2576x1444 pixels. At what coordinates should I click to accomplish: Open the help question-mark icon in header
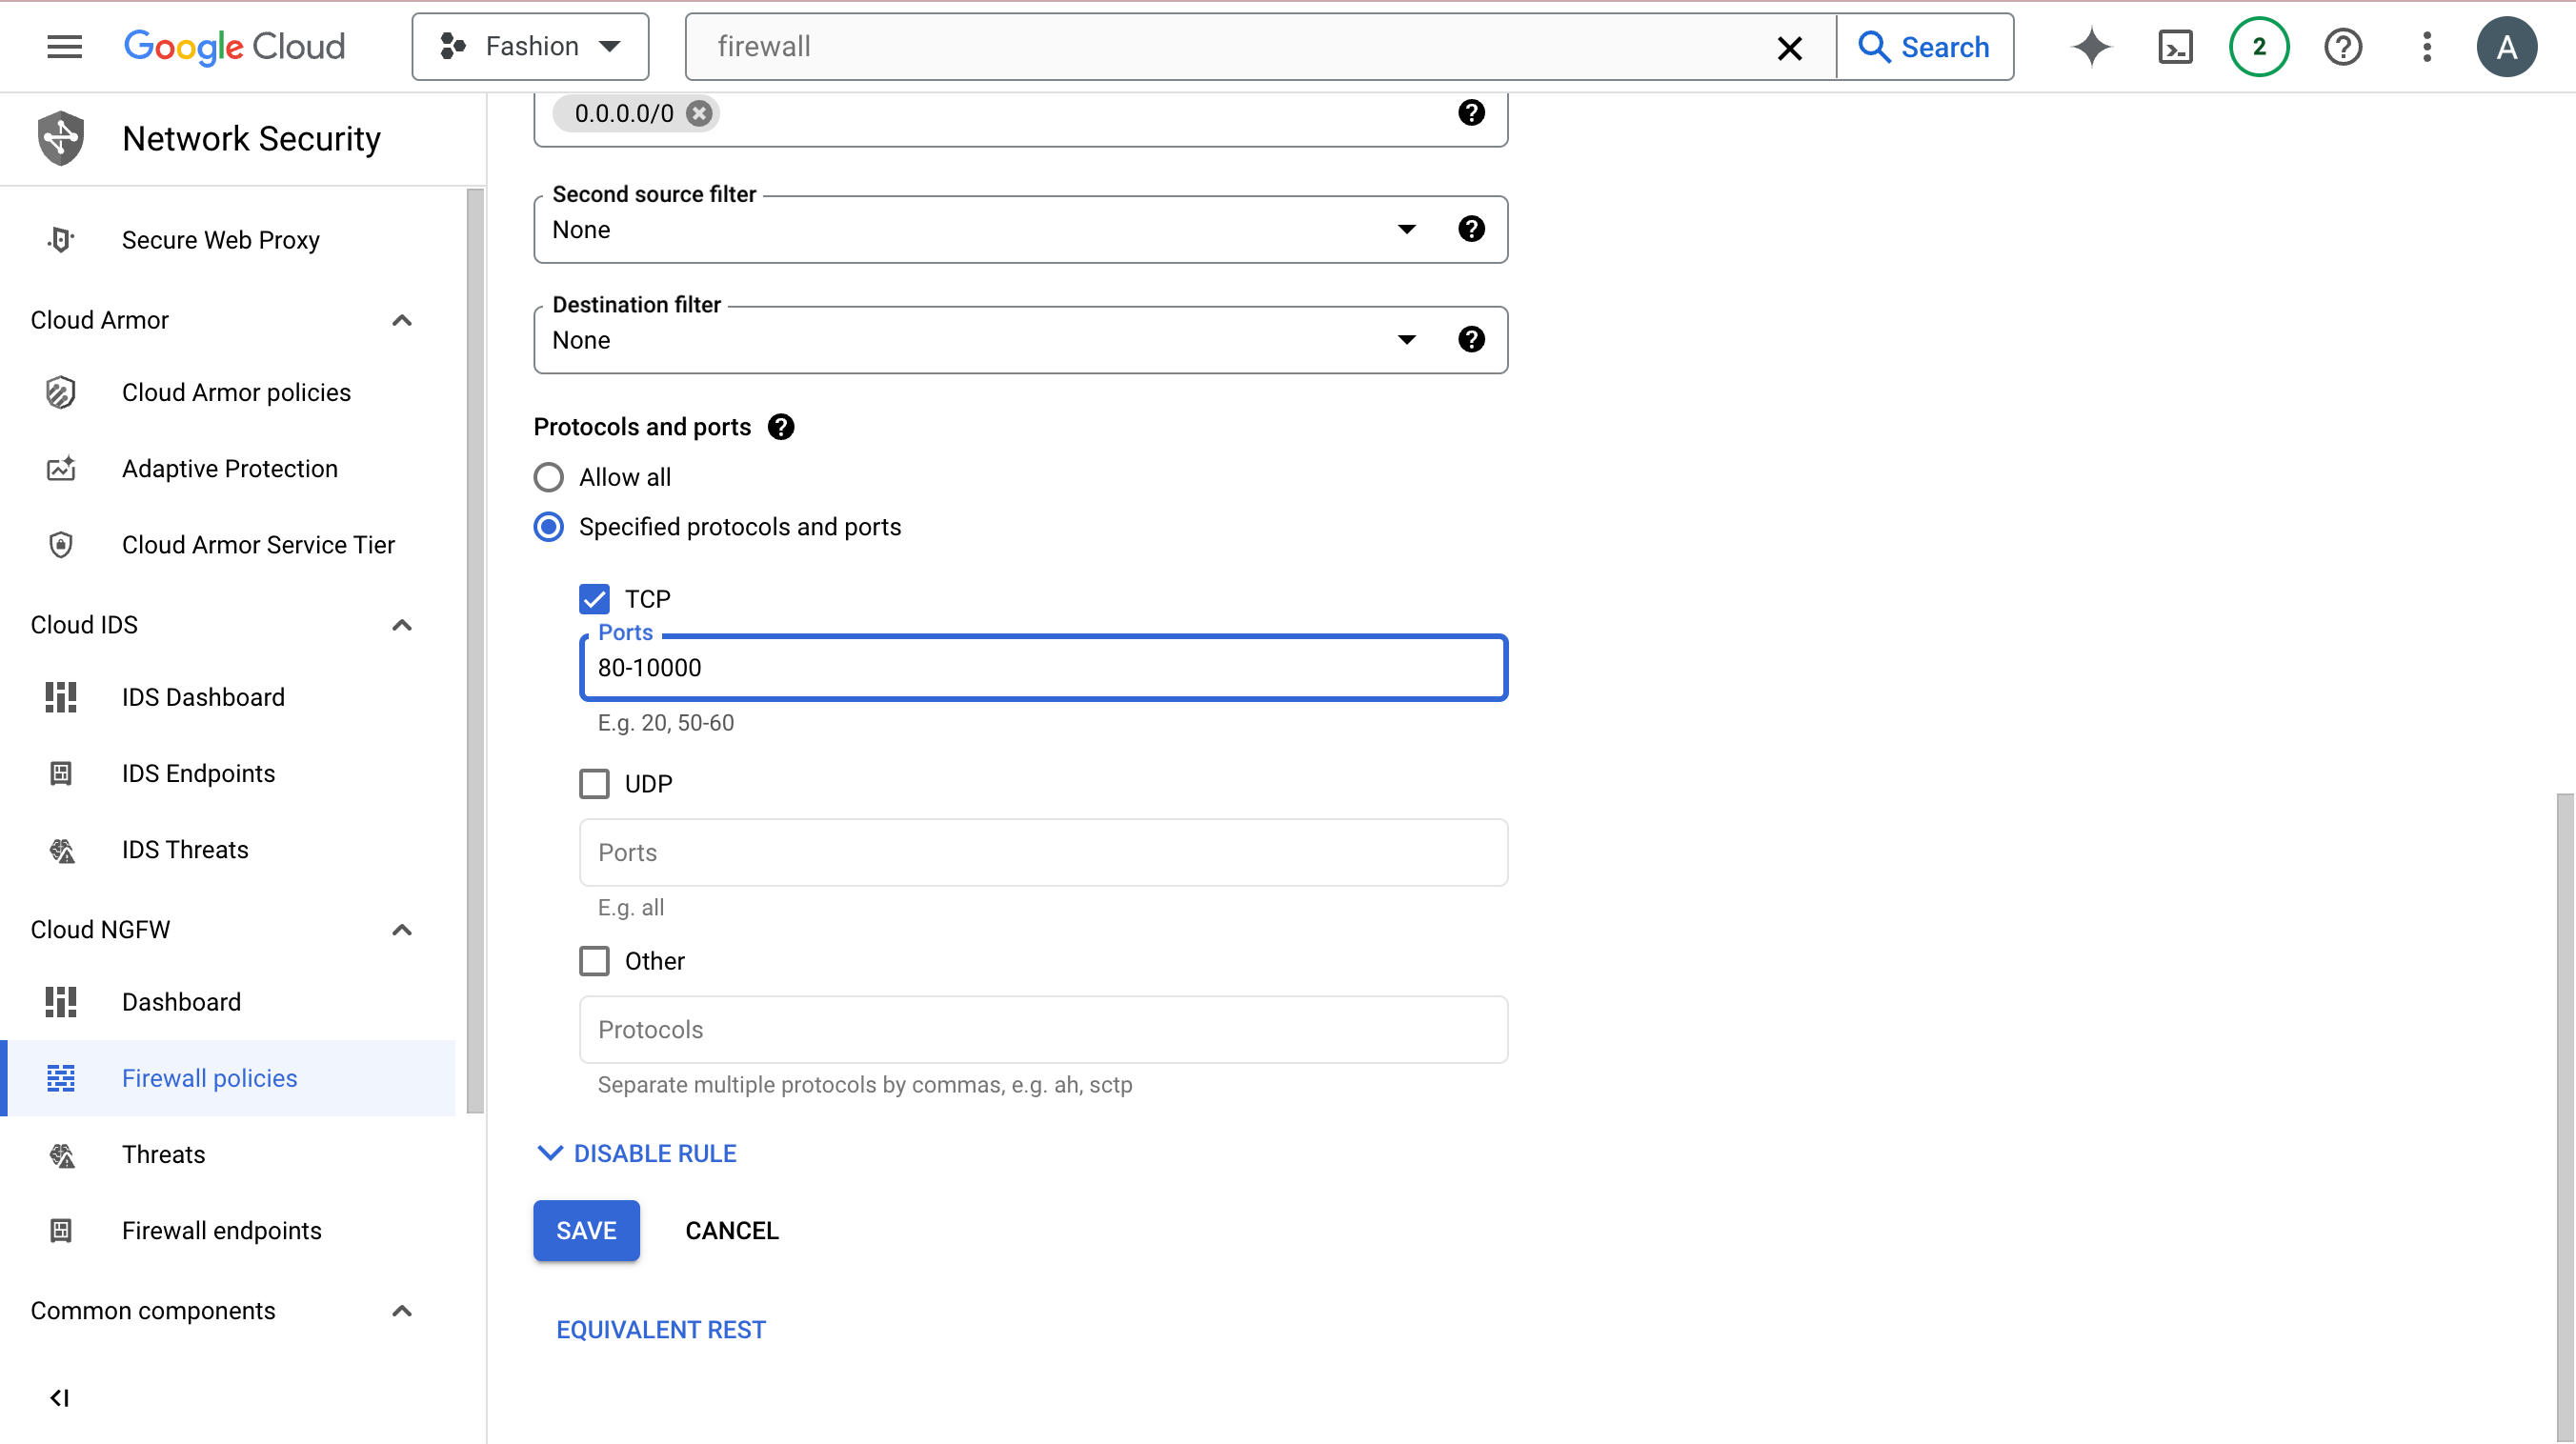2342,47
